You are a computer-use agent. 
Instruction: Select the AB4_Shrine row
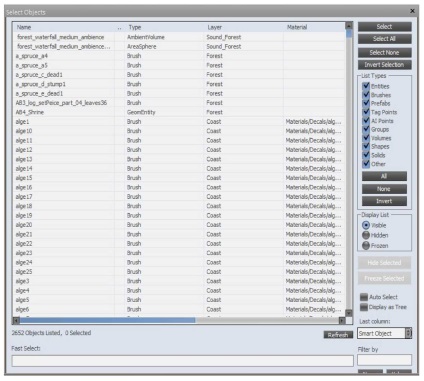(x=179, y=112)
